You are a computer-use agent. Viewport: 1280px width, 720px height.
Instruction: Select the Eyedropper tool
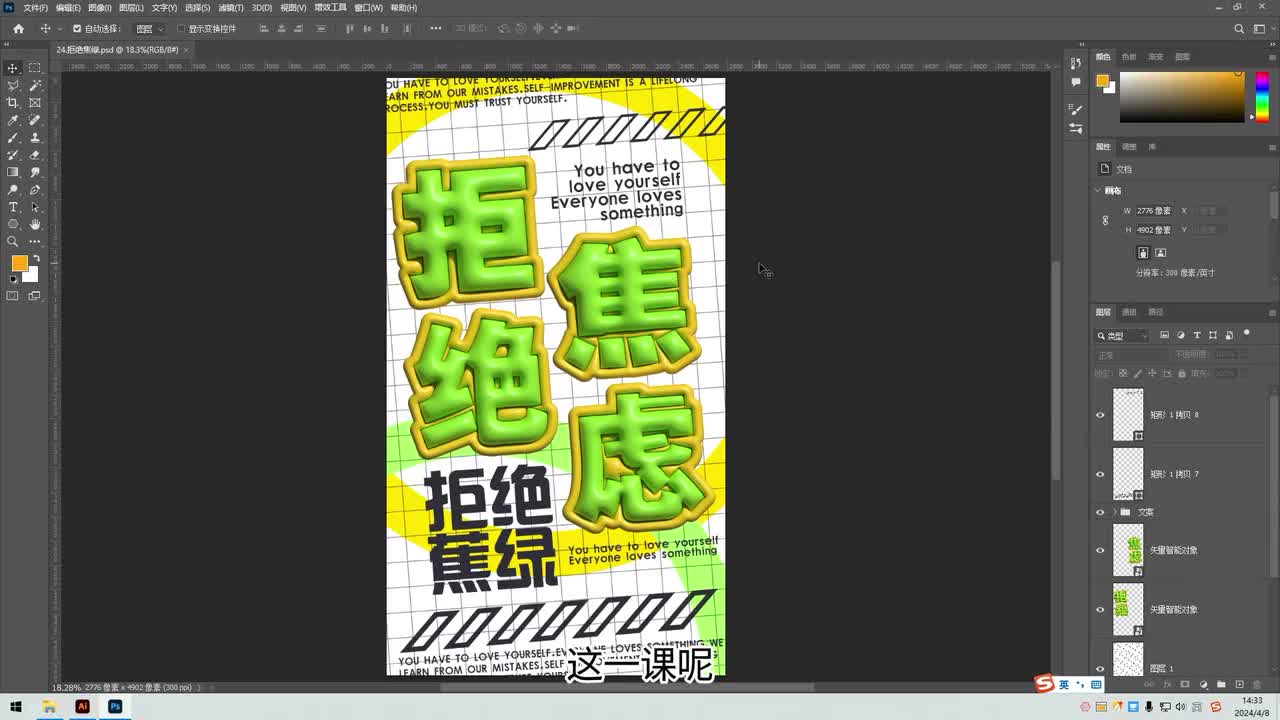pyautogui.click(x=13, y=120)
